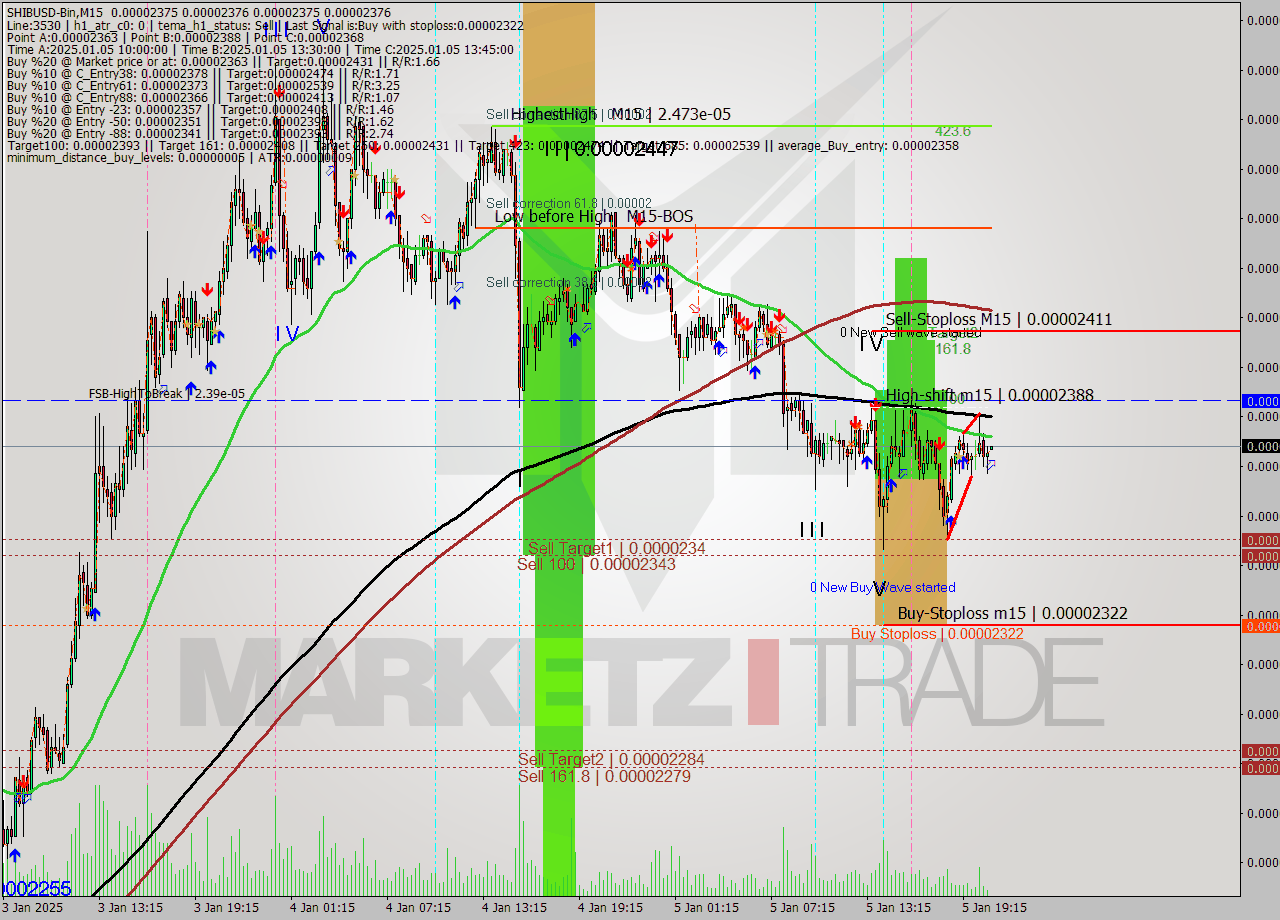Click the '4 Jan 01:15' time axis label
The image size is (1280, 920).
322,908
